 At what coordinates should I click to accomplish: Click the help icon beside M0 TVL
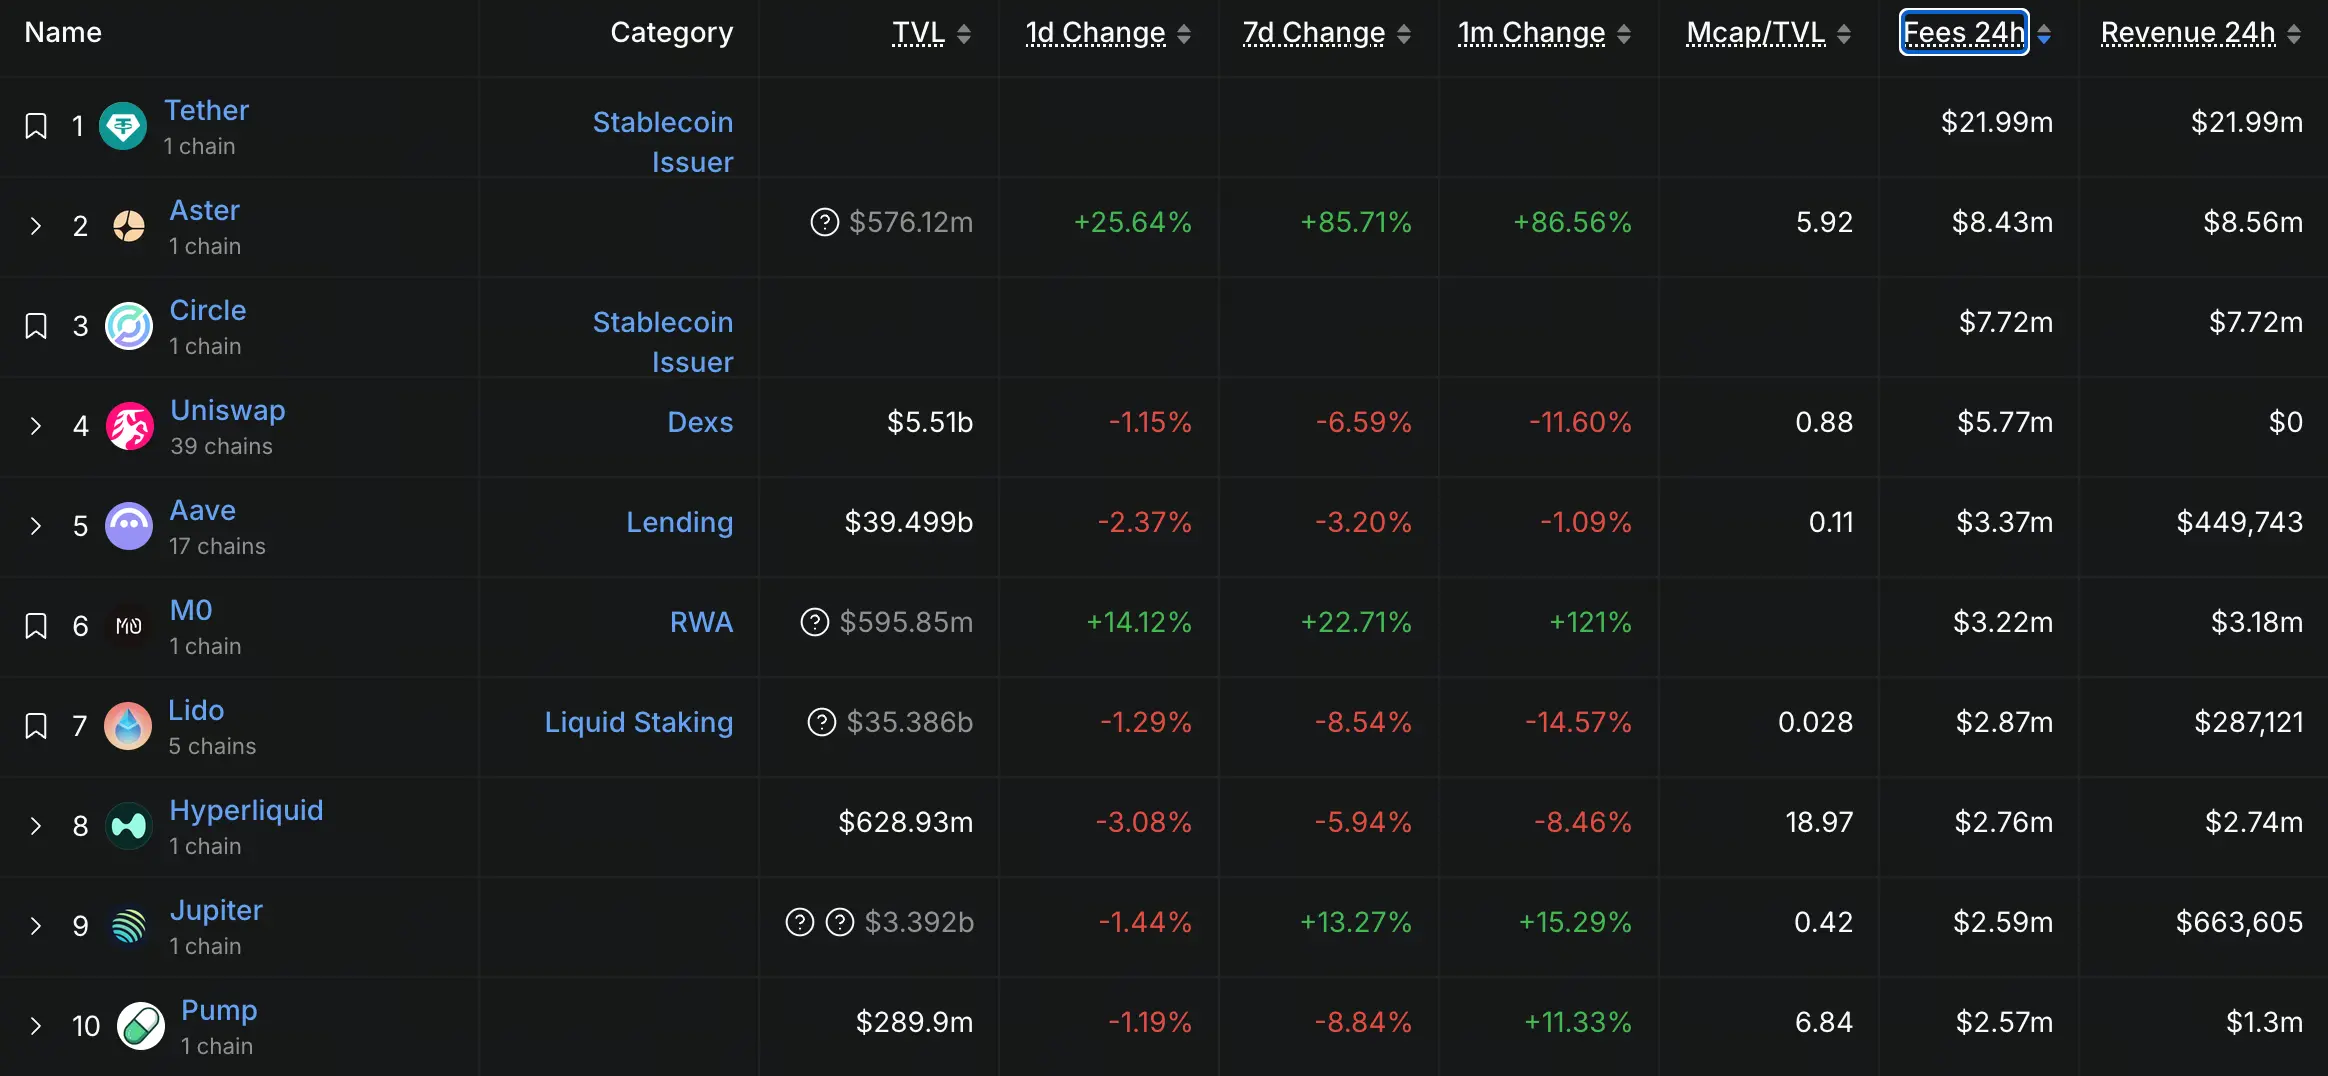[815, 622]
